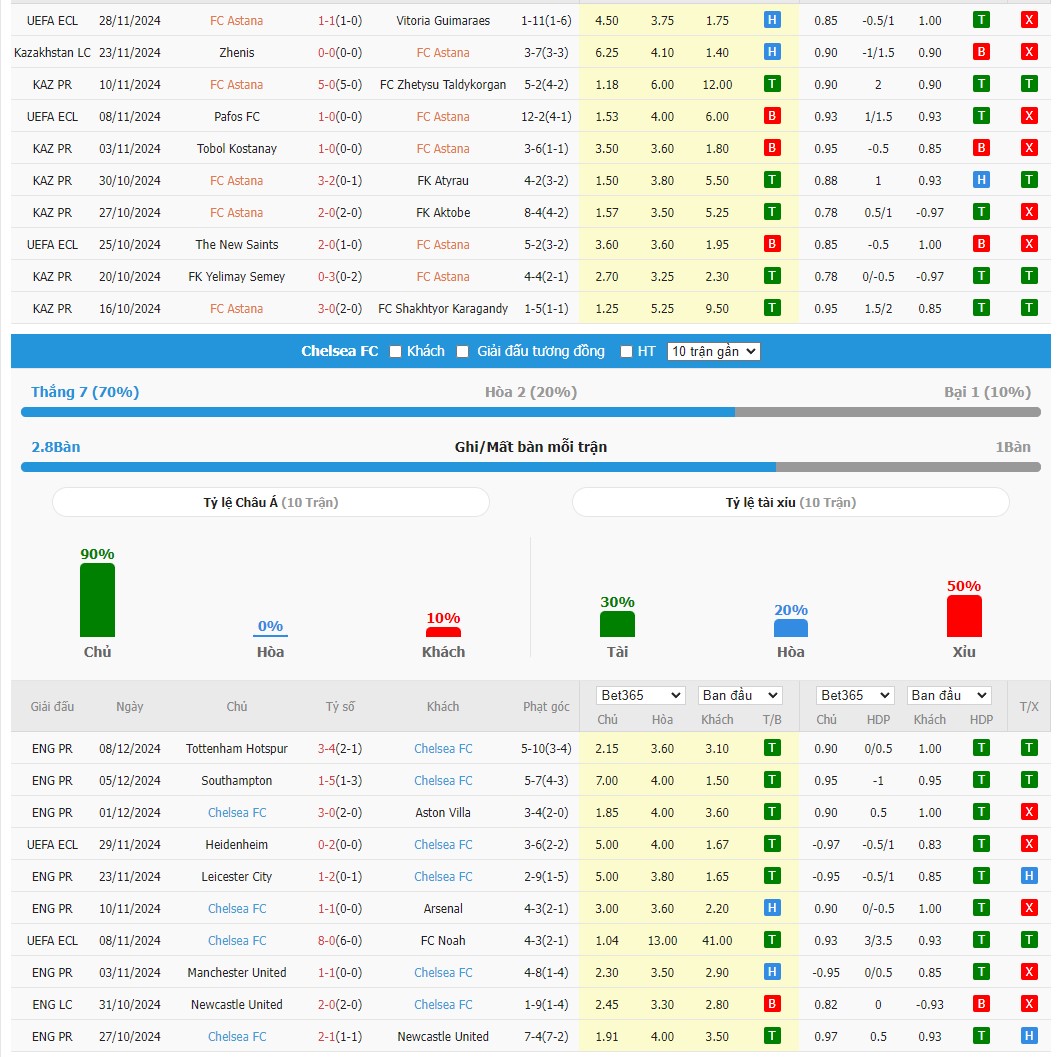Click the Phạt góc column header
1061x1057 pixels.
click(546, 706)
